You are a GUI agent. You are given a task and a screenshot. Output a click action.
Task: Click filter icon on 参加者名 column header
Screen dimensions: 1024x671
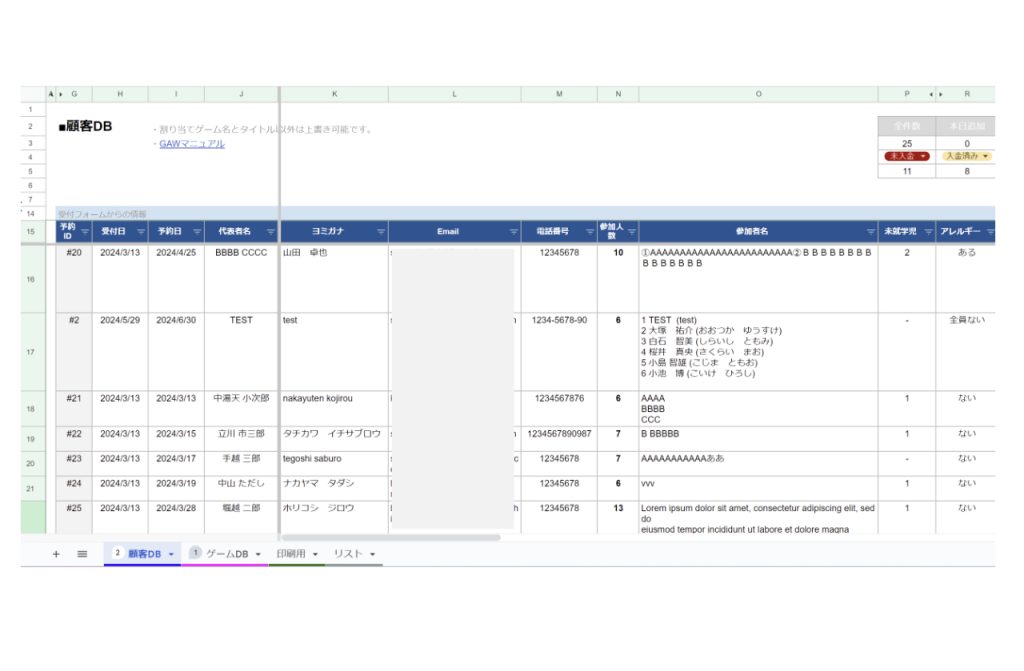pyautogui.click(x=871, y=232)
